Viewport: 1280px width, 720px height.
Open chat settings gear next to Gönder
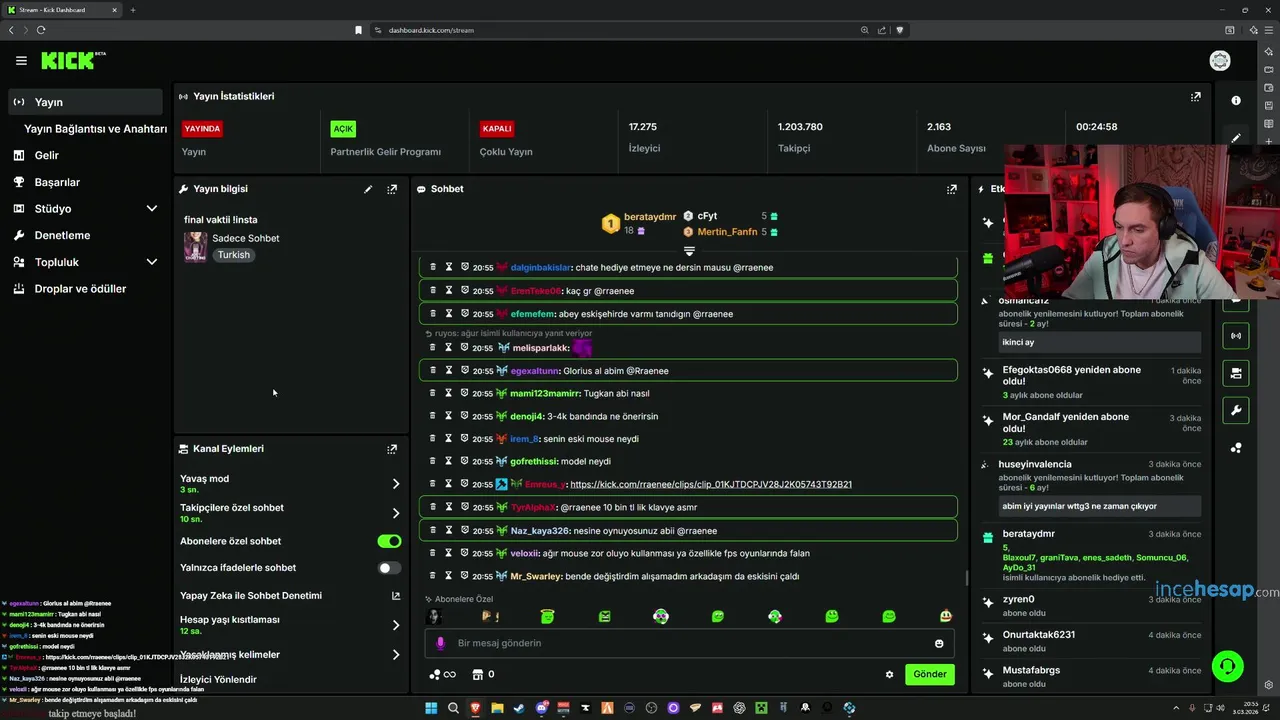(x=889, y=674)
